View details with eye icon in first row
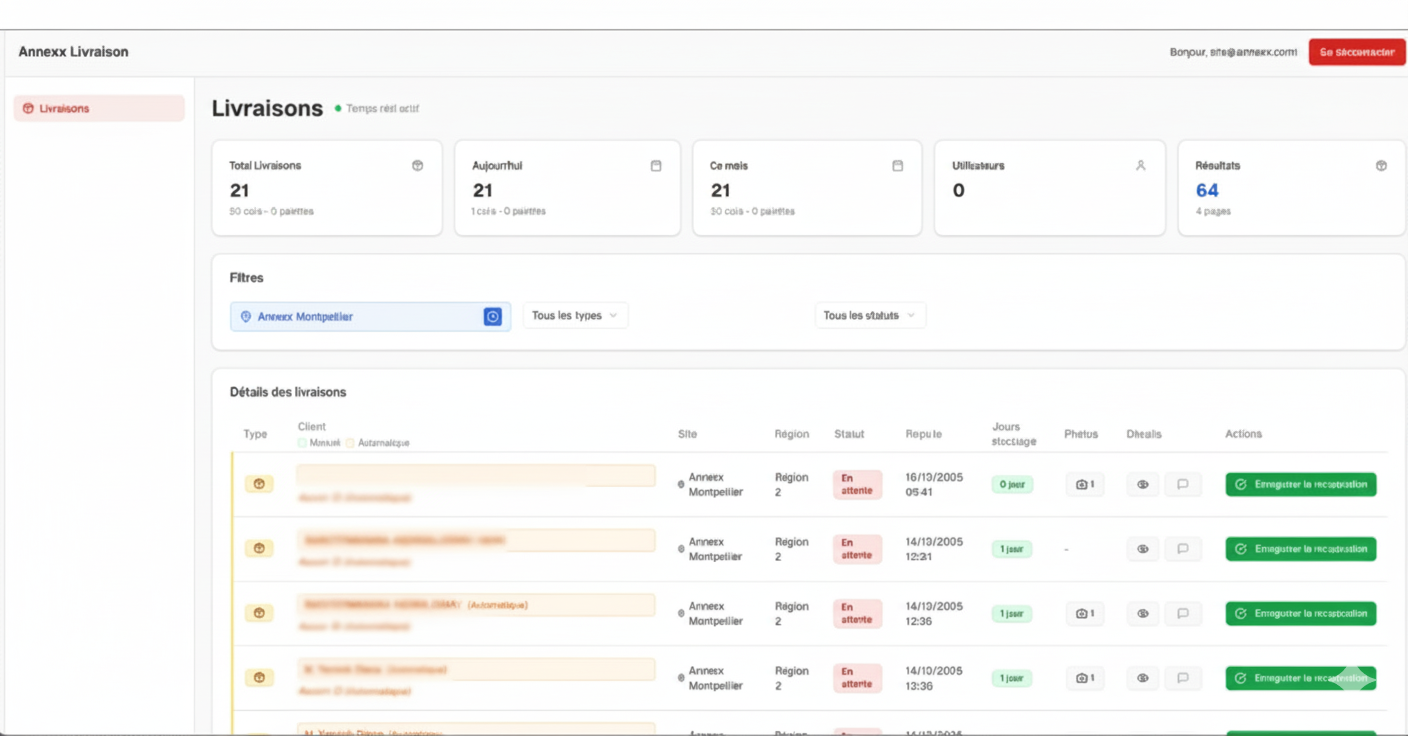The width and height of the screenshot is (1408, 736). pos(1142,485)
